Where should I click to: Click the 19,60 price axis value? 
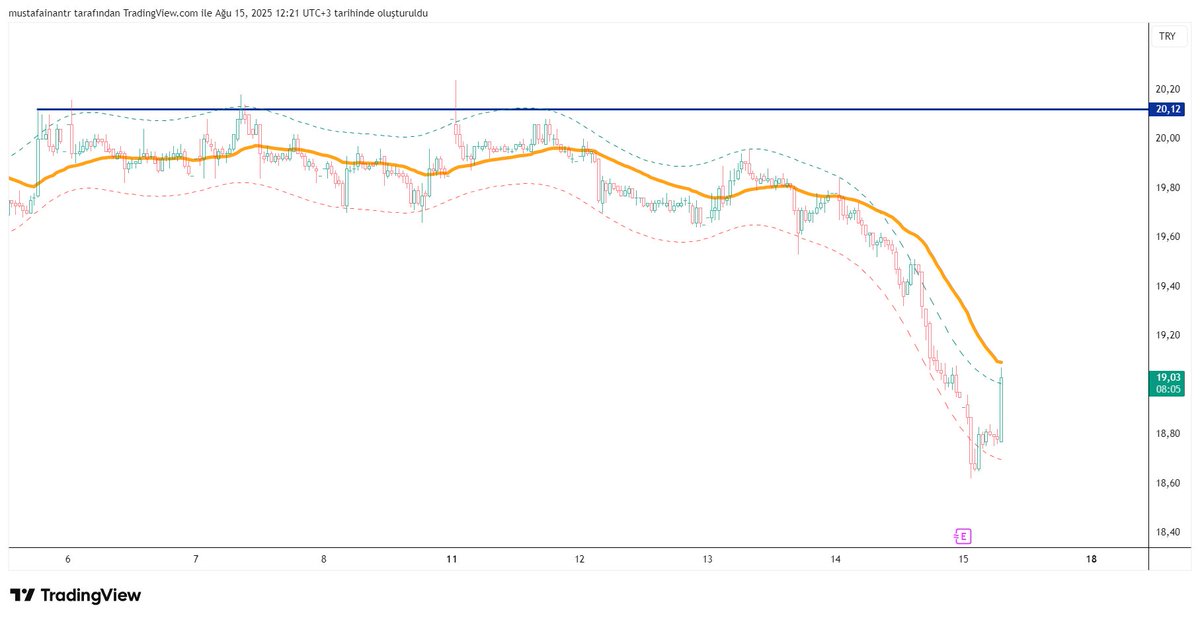pos(1166,237)
